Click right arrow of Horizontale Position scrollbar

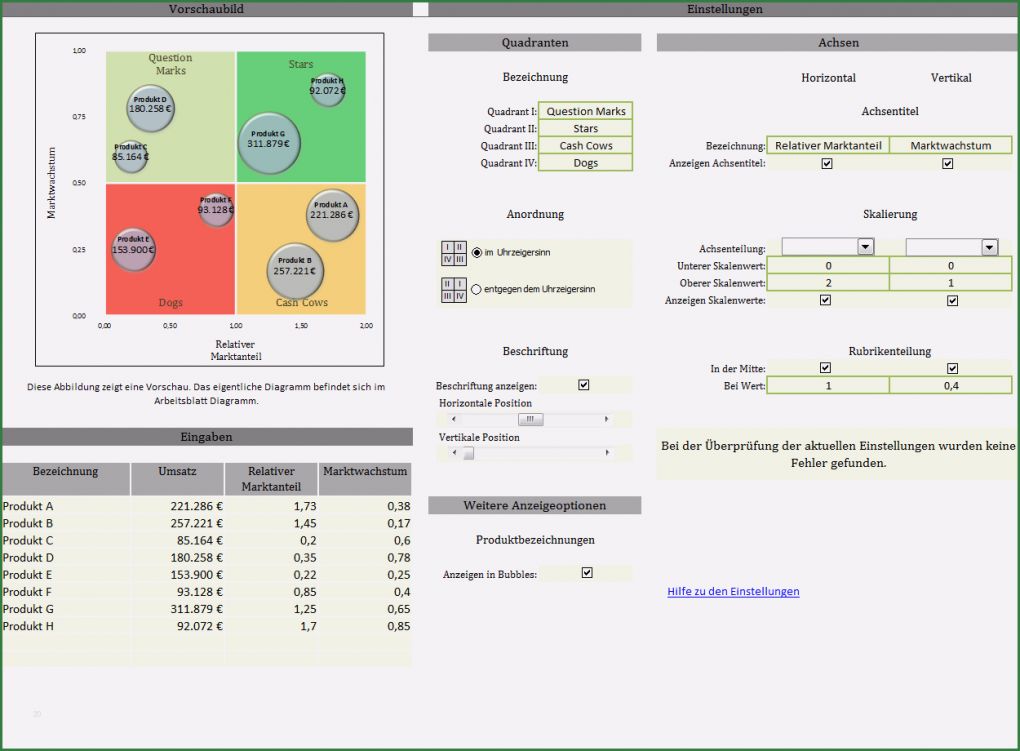tap(606, 420)
